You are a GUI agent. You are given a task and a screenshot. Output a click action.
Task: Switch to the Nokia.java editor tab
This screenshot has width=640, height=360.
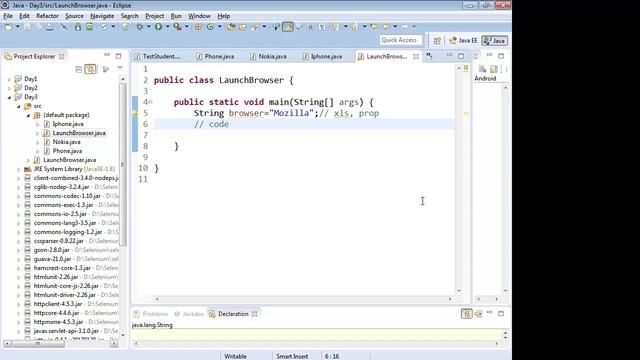pos(268,56)
